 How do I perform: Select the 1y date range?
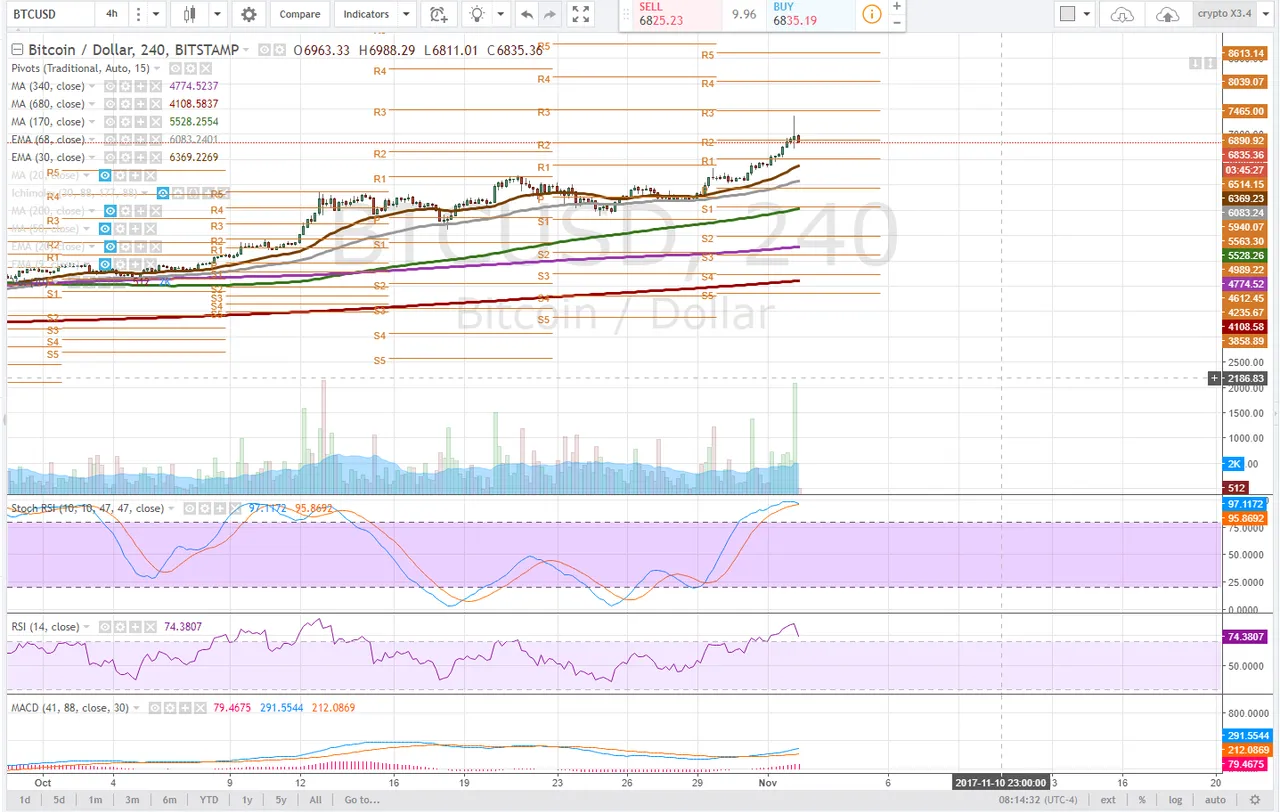(x=247, y=800)
